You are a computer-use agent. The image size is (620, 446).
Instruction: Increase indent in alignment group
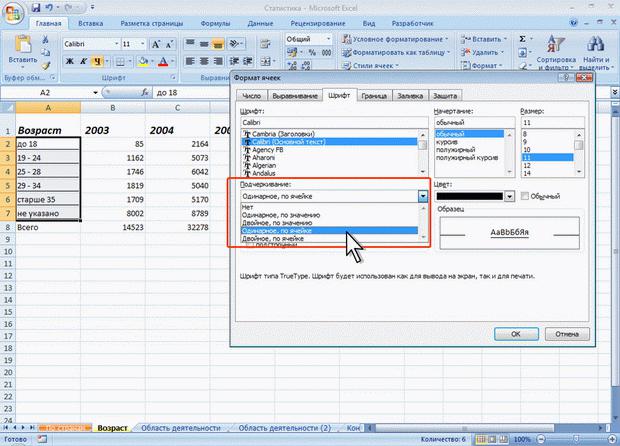248,61
